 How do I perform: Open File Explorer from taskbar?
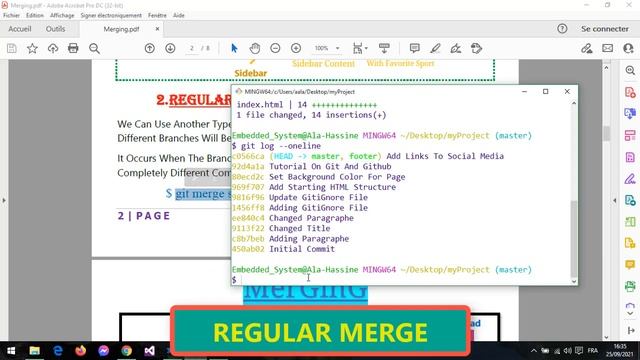pyautogui.click(x=34, y=351)
